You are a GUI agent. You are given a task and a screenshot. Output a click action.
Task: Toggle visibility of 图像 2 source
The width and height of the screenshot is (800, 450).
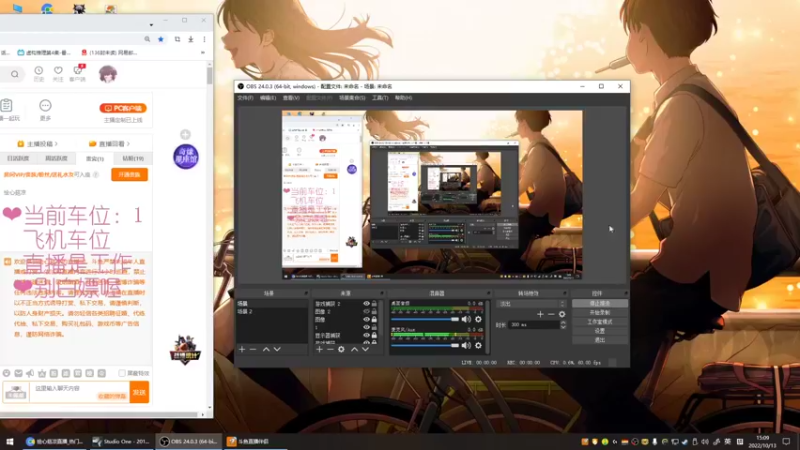pos(366,311)
